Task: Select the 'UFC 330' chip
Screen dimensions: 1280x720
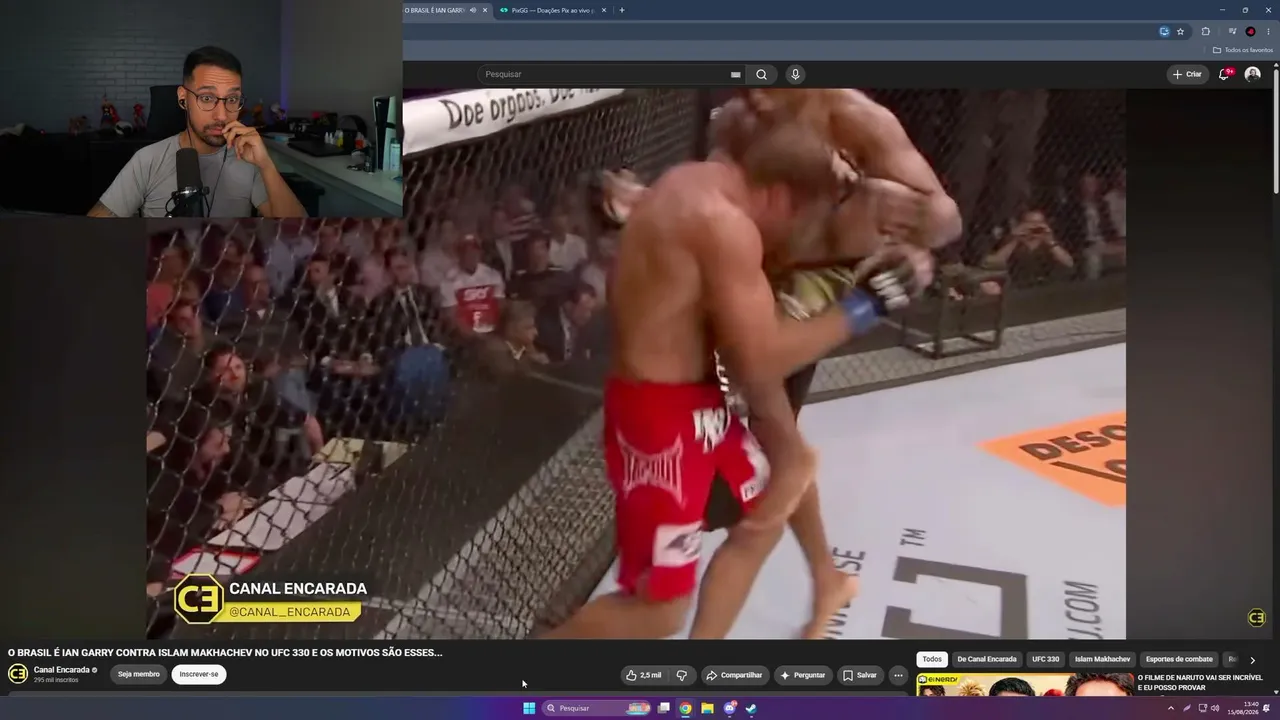Action: coord(1046,659)
